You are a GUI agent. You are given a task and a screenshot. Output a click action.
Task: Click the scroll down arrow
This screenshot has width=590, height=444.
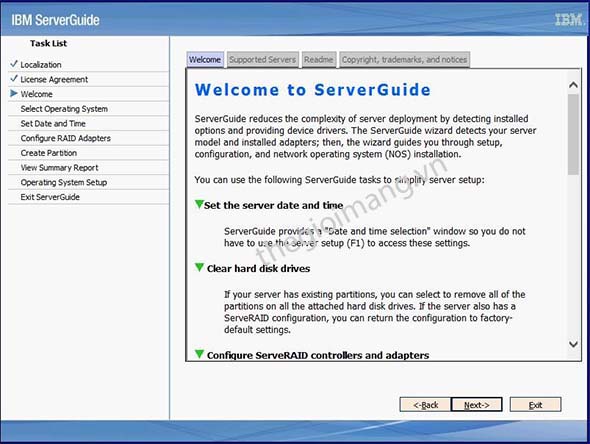coord(573,344)
